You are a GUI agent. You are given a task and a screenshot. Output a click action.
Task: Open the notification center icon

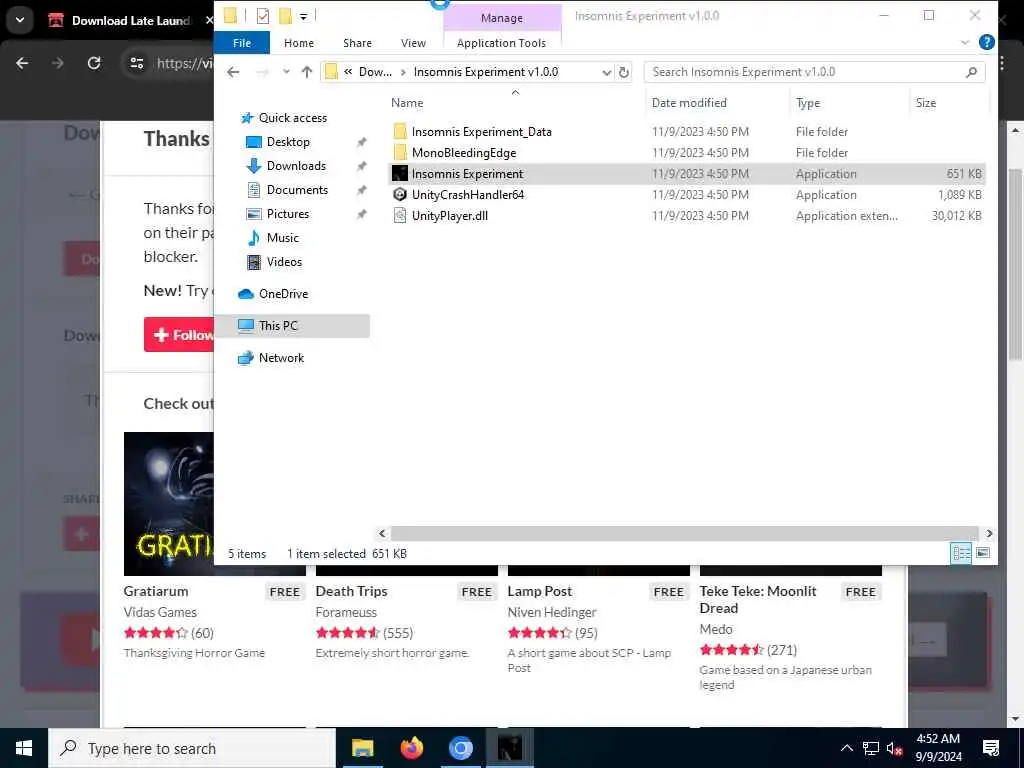991,748
